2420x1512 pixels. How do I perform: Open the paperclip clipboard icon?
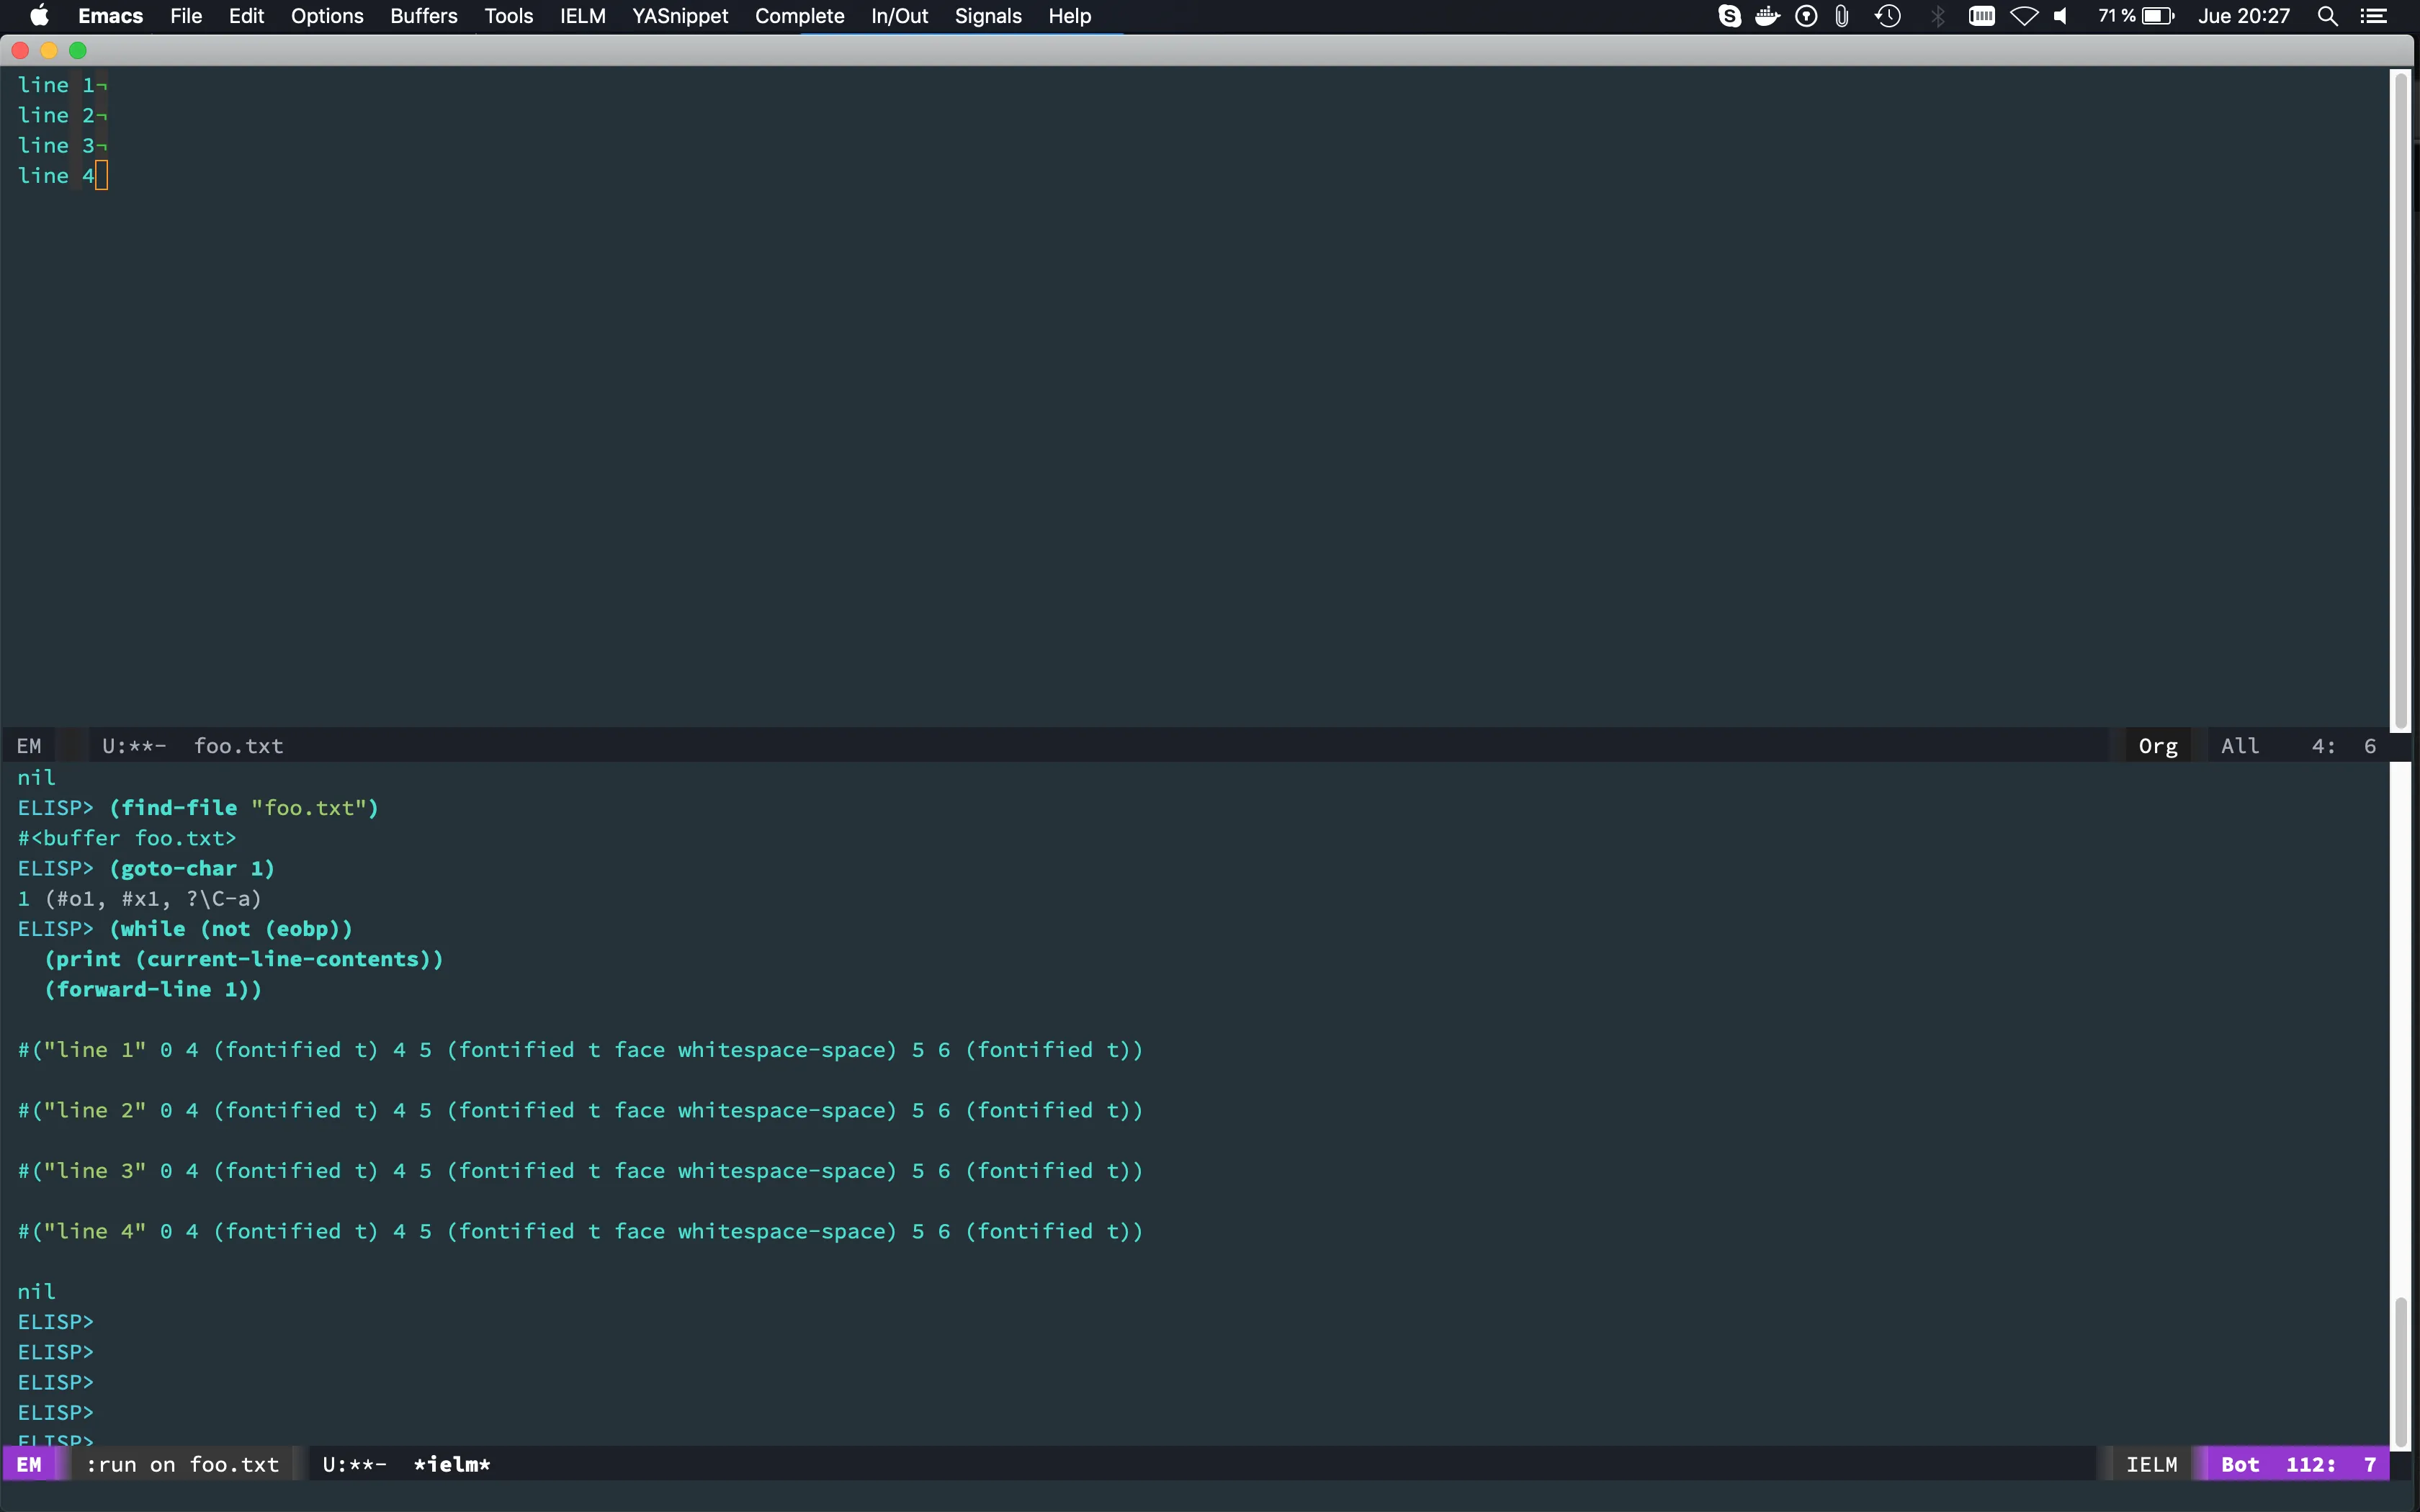[x=1842, y=16]
